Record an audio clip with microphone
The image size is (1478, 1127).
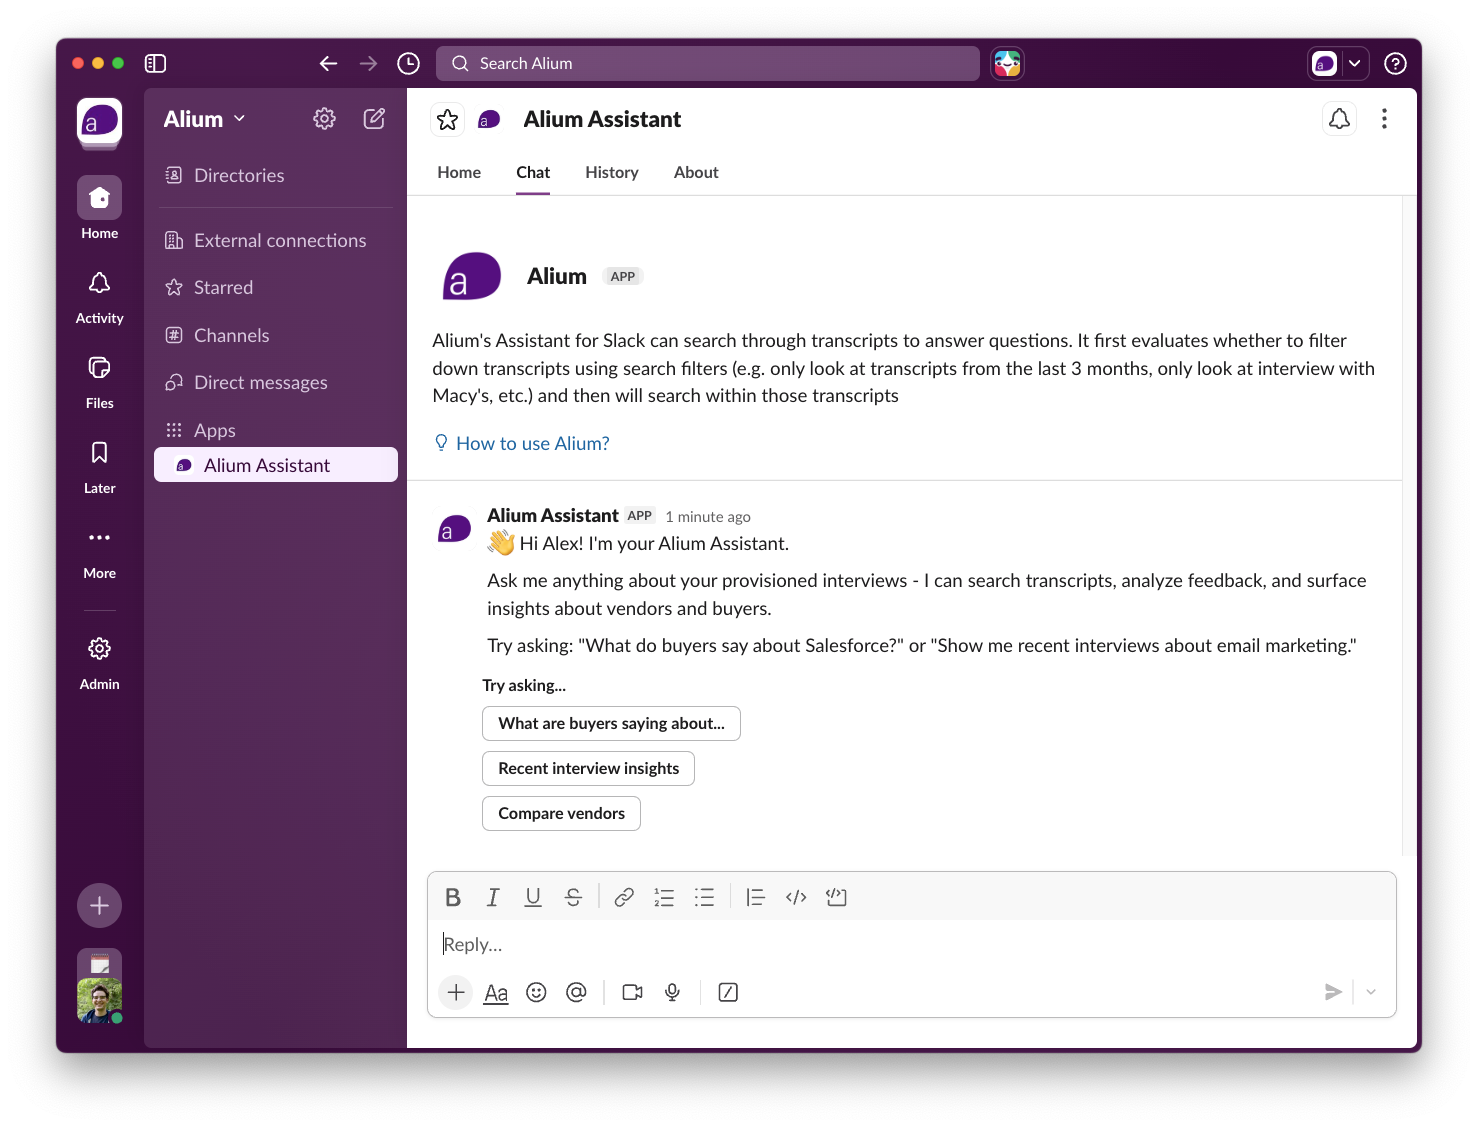point(672,992)
